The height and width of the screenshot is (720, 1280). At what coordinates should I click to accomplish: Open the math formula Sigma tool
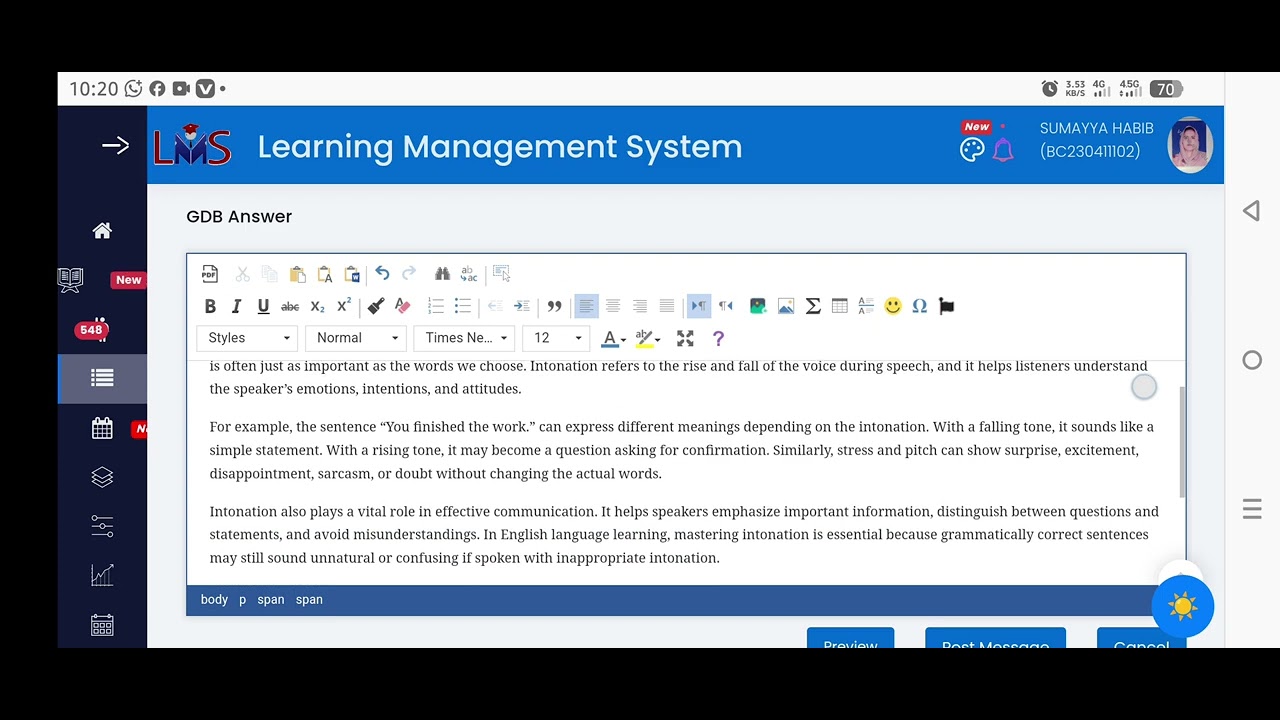pyautogui.click(x=813, y=306)
